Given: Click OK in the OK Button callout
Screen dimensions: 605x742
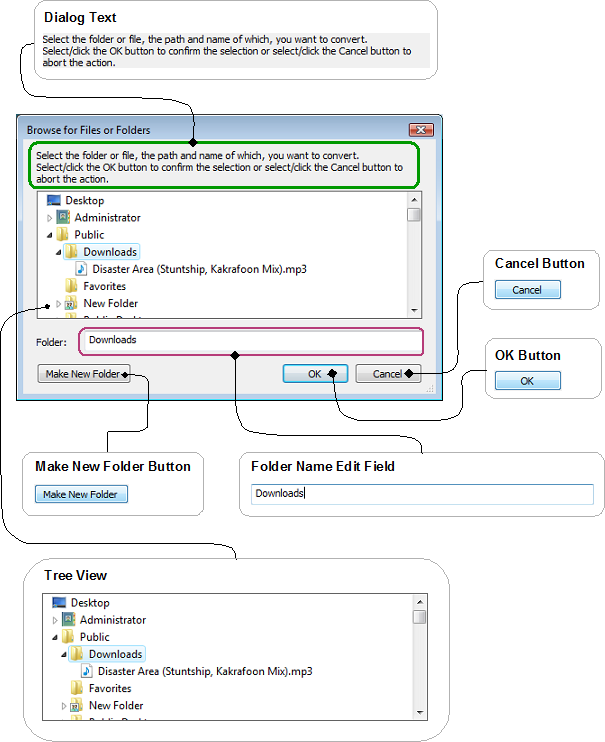Looking at the screenshot, I should (527, 381).
